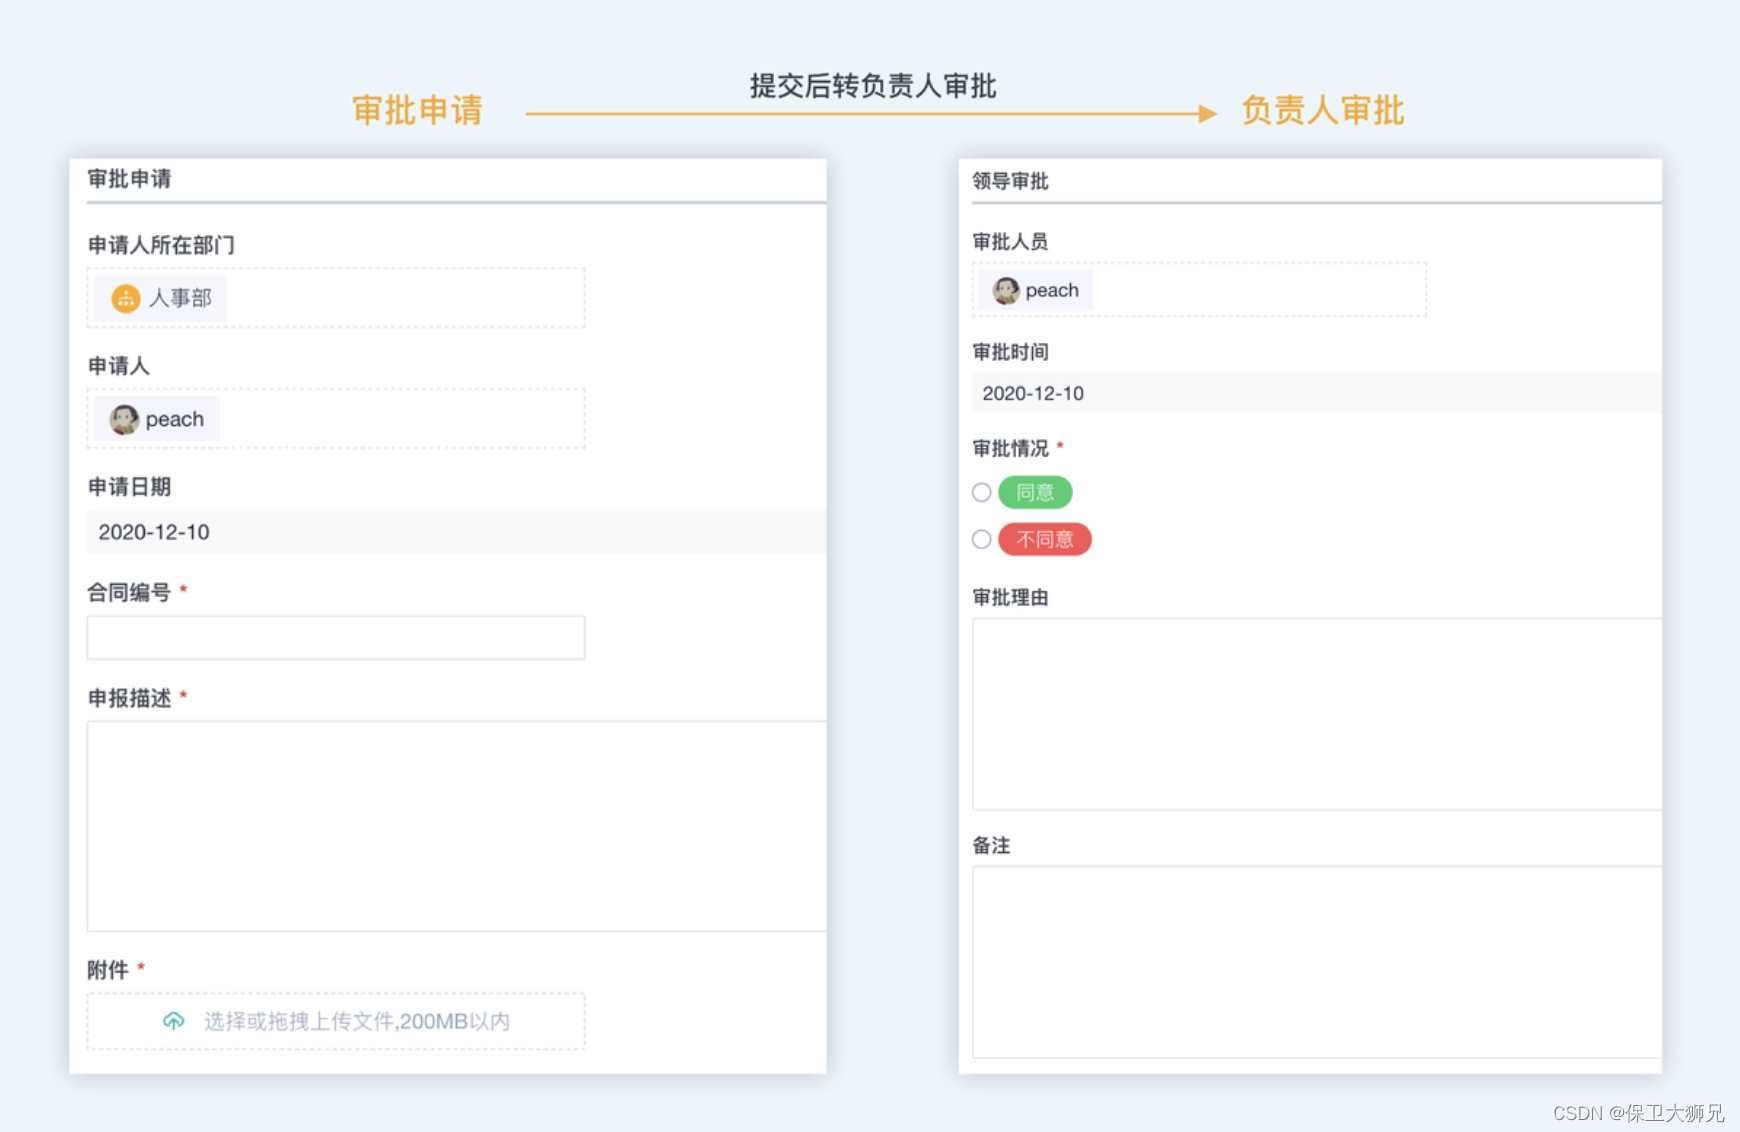The height and width of the screenshot is (1132, 1740).
Task: Click the 合同编号 label
Action: (129, 592)
